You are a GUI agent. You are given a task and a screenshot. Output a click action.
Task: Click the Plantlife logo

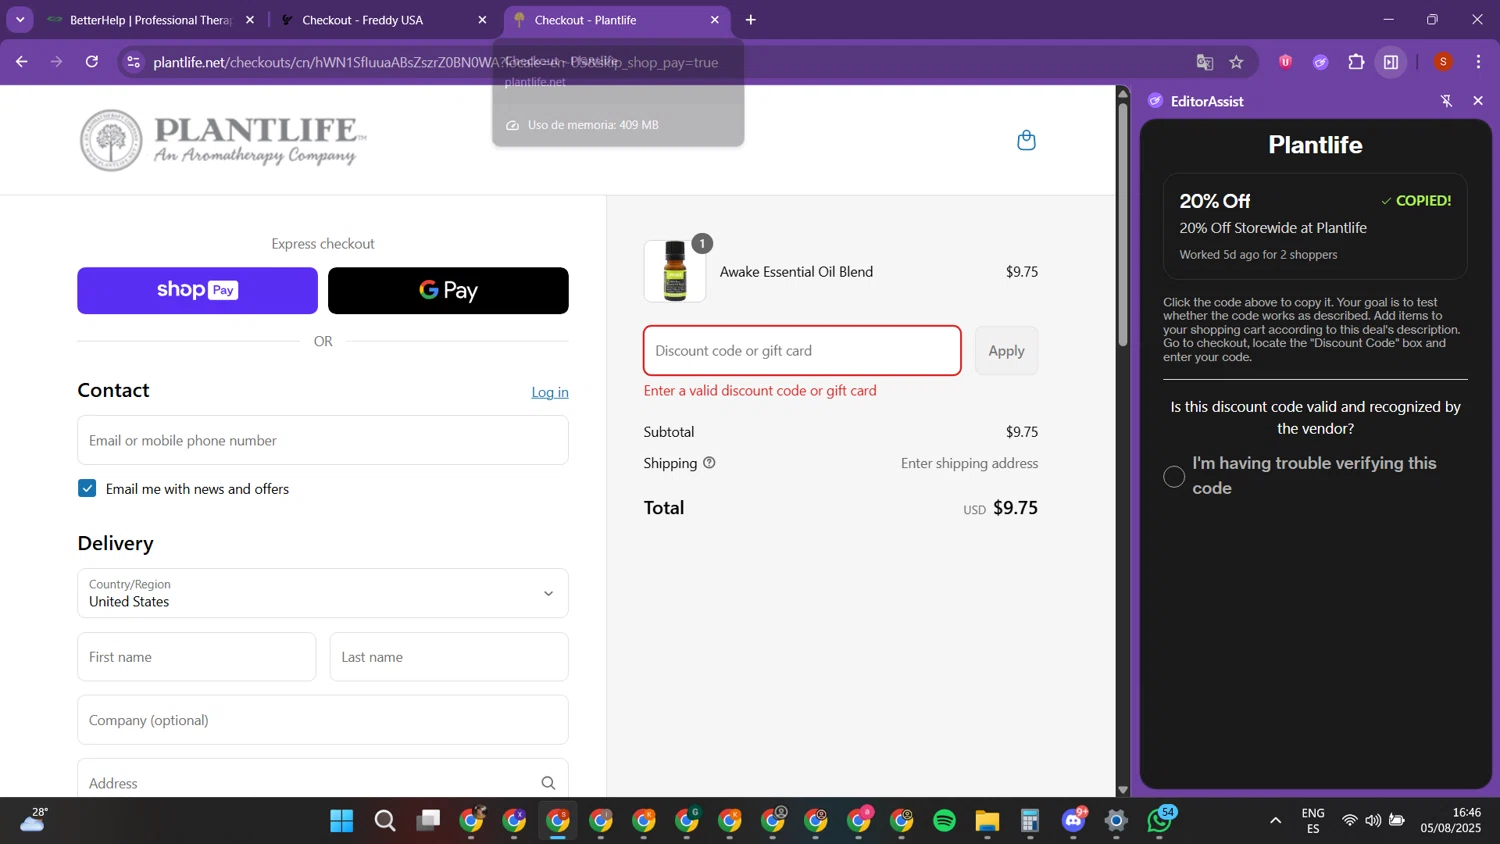pyautogui.click(x=223, y=140)
